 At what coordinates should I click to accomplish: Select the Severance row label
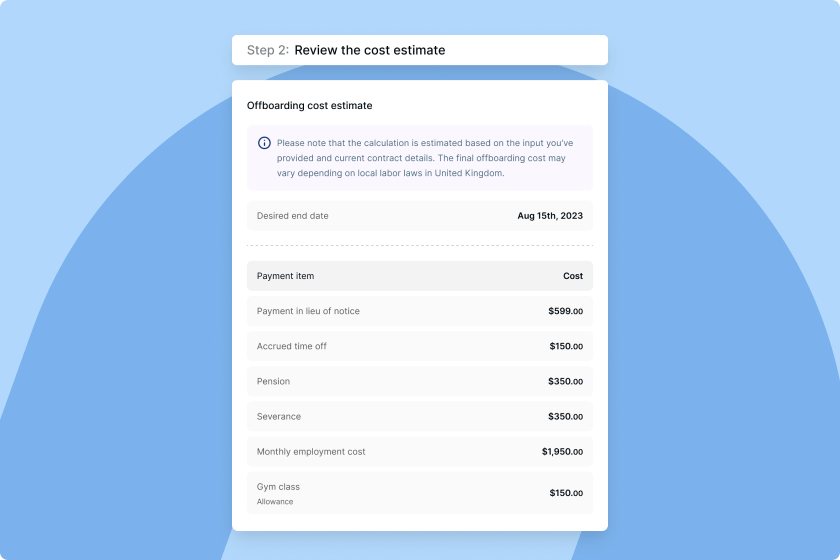(x=278, y=416)
